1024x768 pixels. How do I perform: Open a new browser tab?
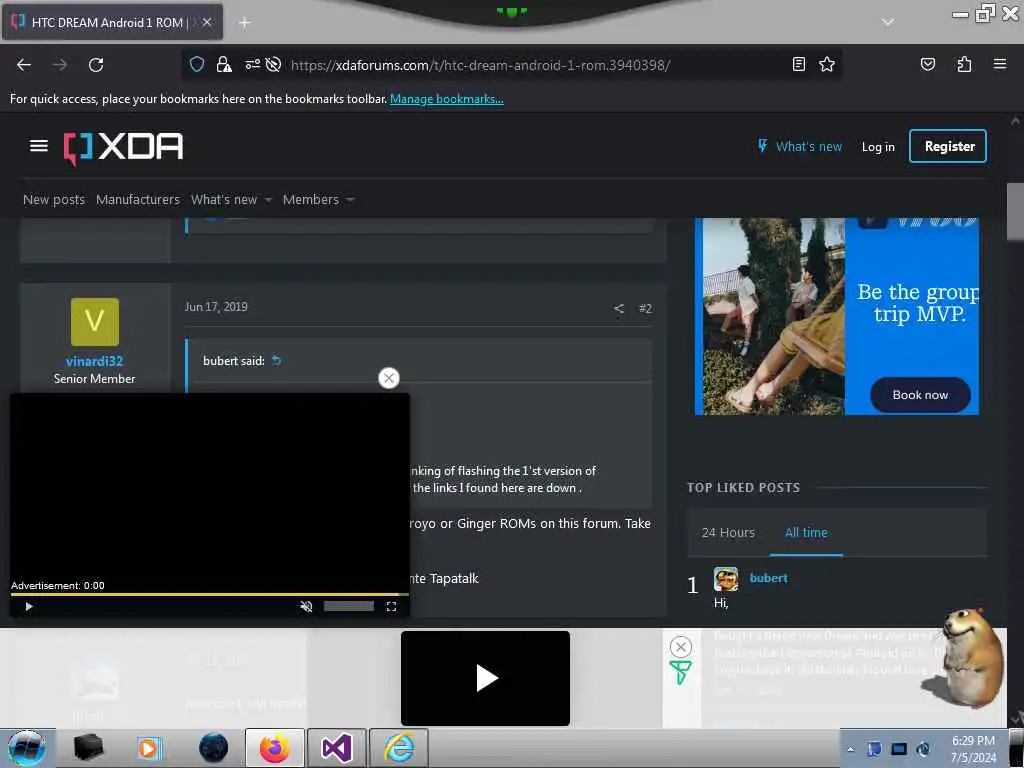(244, 23)
